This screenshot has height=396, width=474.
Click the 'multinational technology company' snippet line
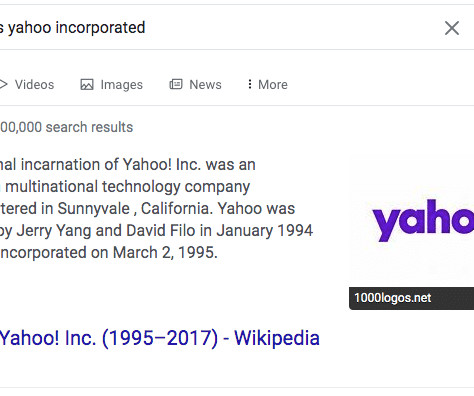coord(128,187)
